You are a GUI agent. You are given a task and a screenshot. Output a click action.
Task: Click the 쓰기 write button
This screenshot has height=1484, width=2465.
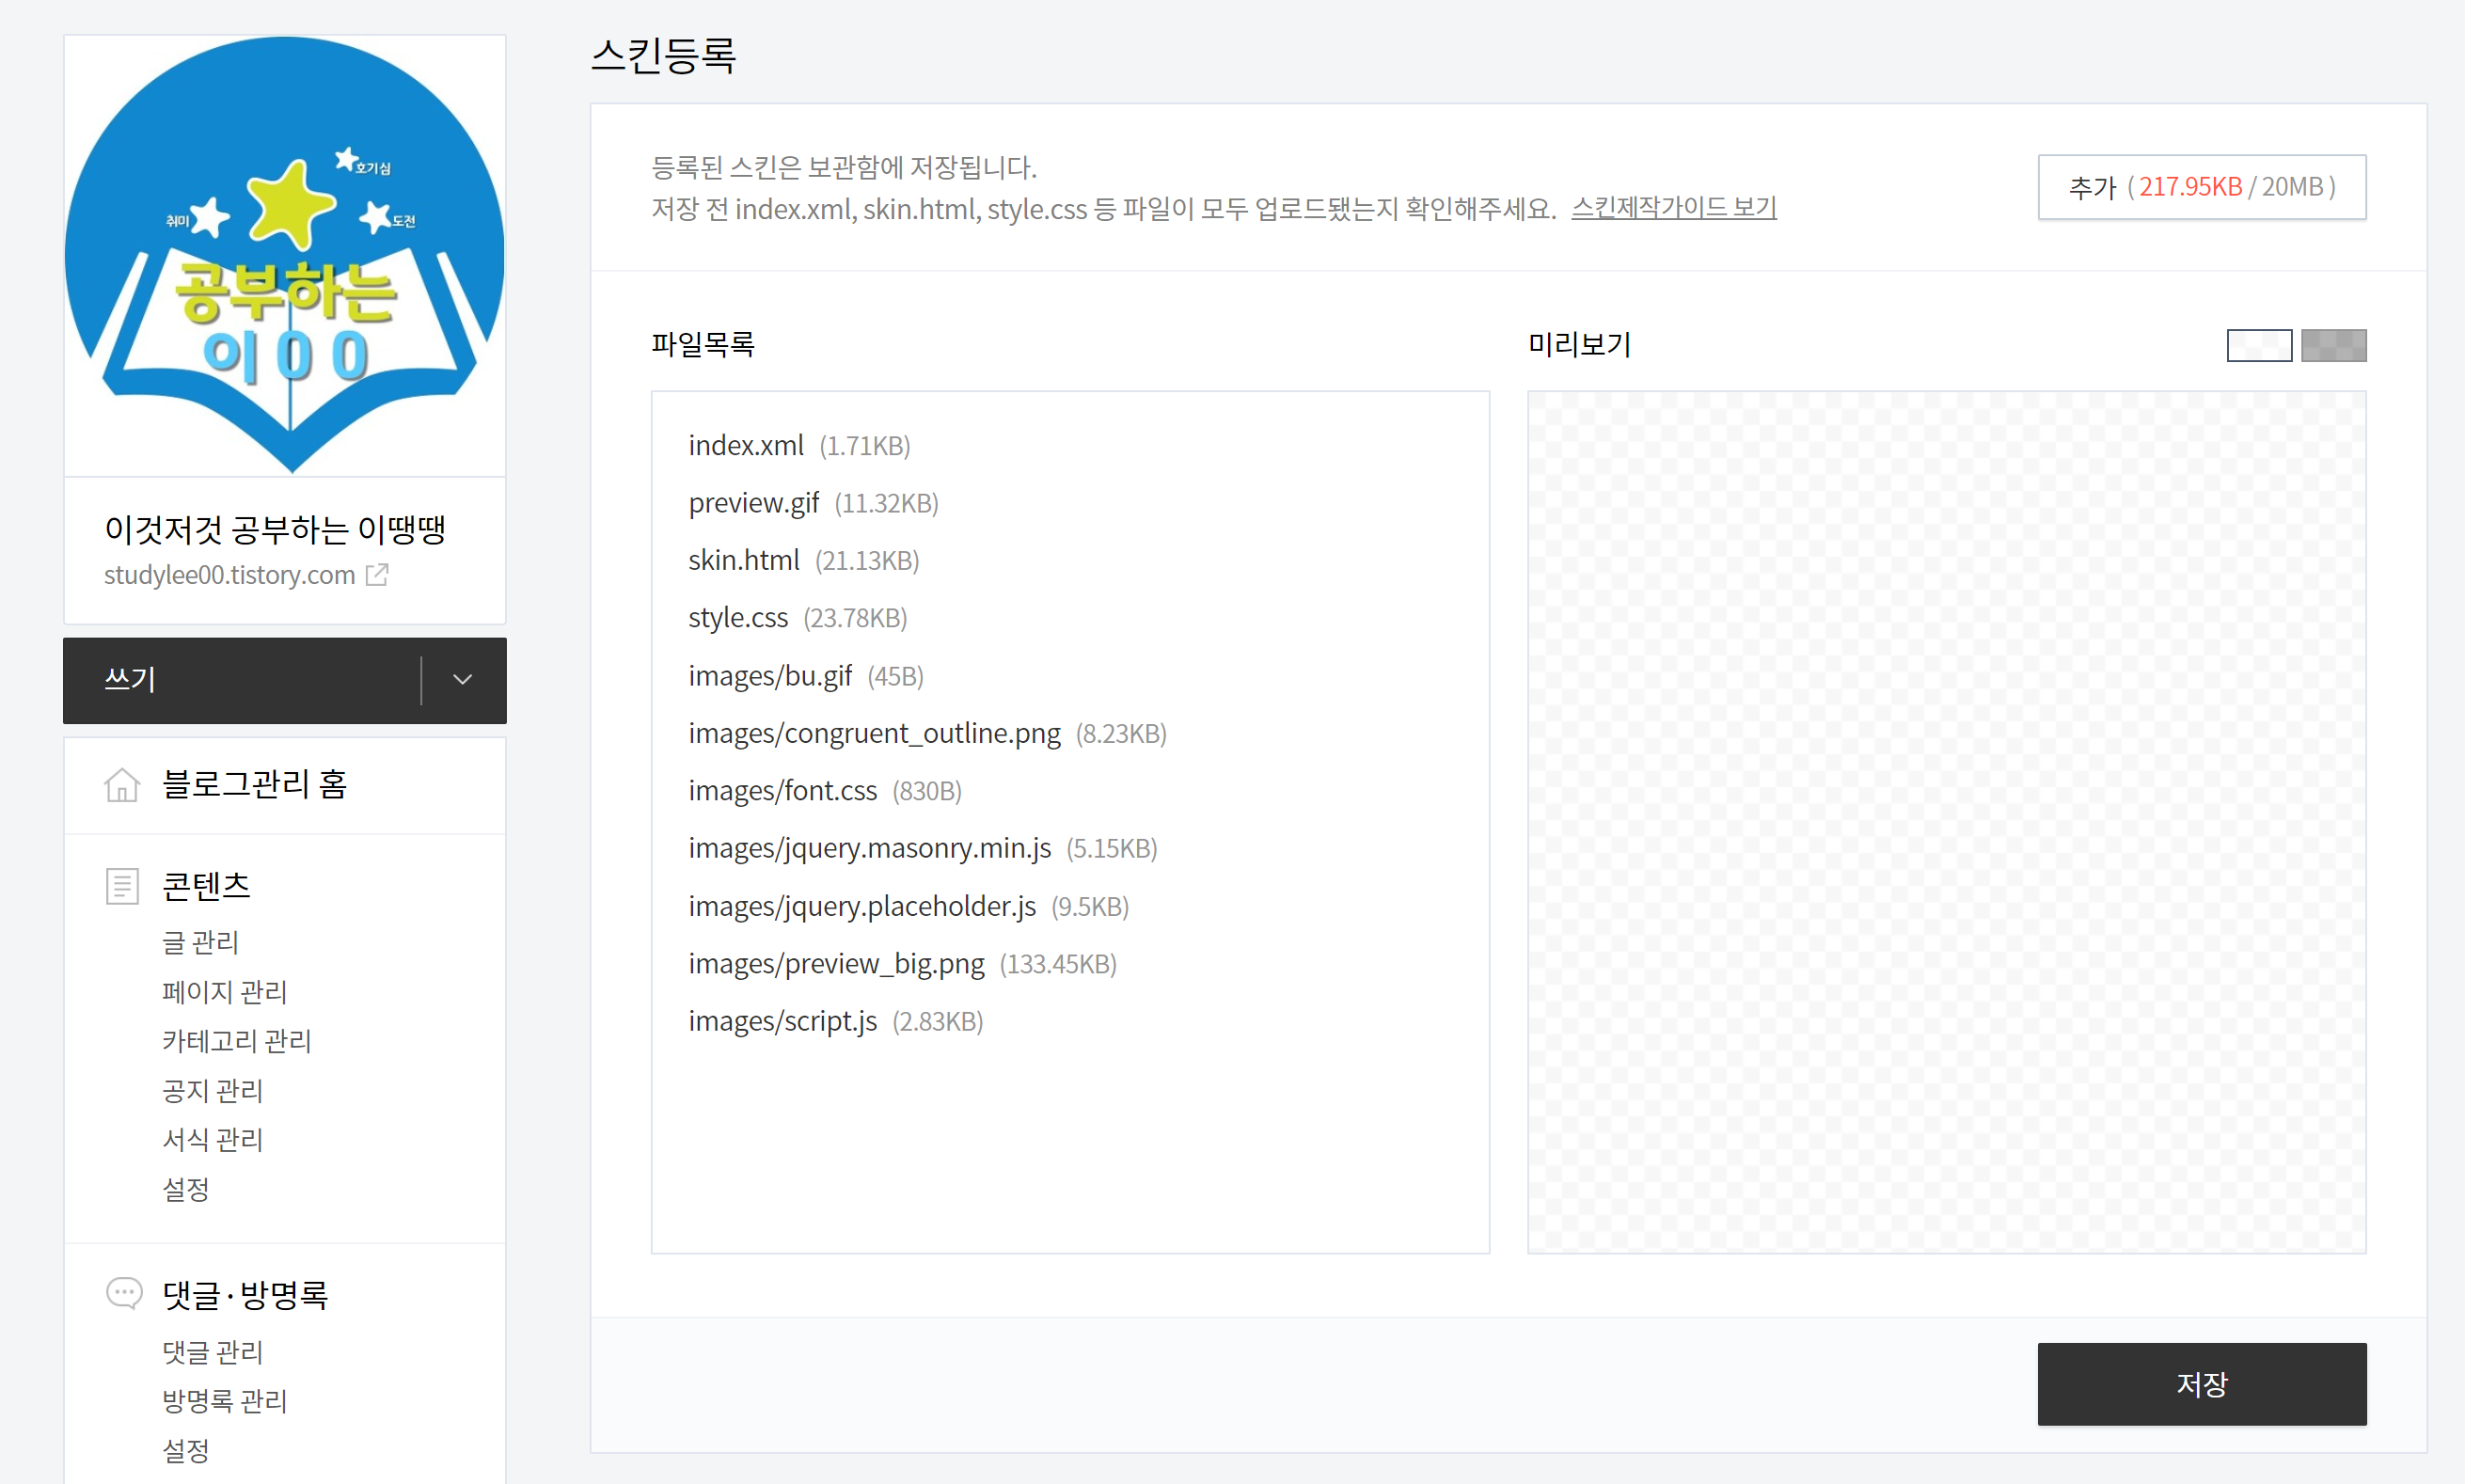240,680
